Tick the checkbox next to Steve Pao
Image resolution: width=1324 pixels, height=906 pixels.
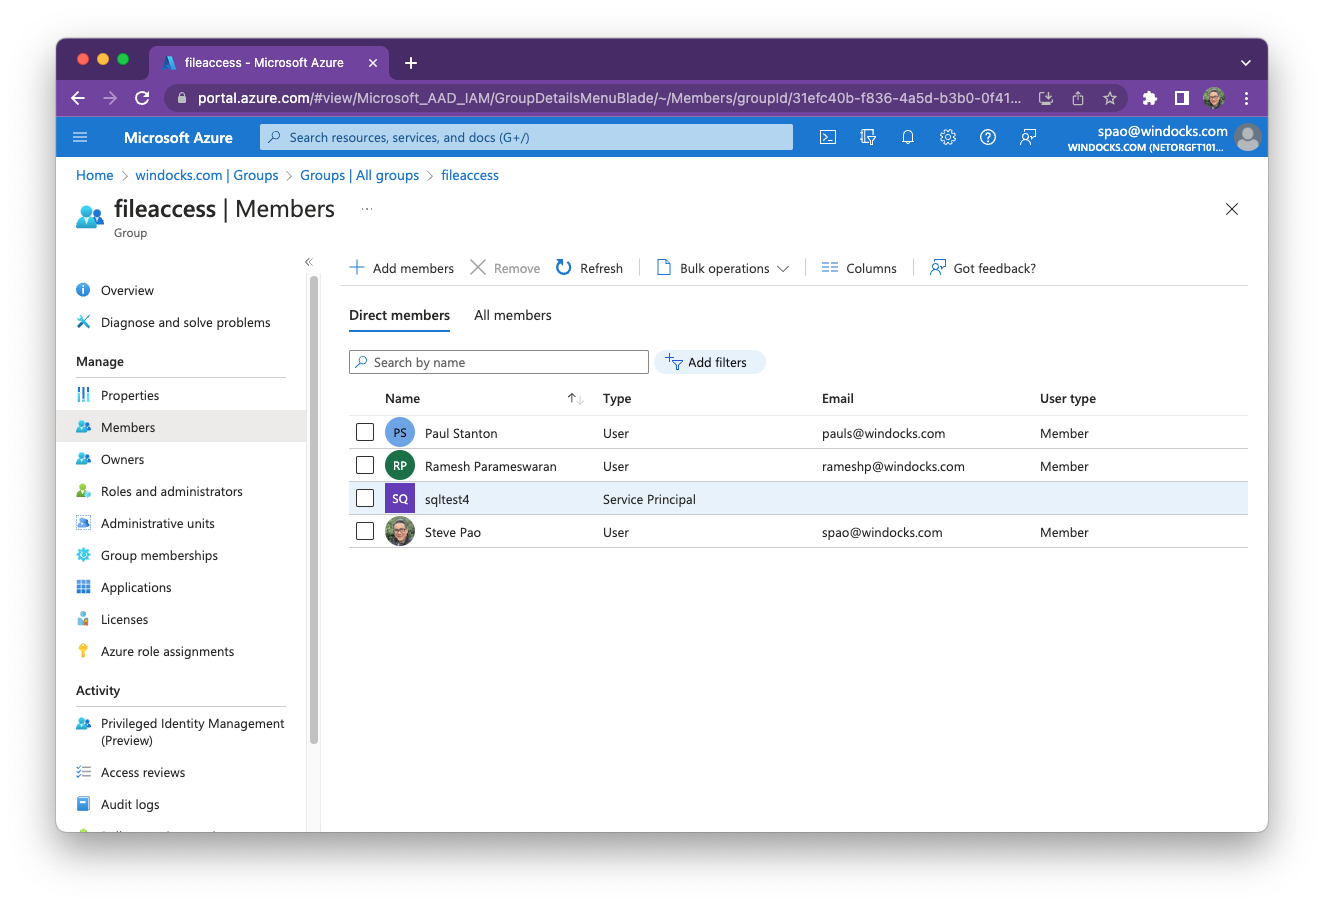click(x=365, y=531)
